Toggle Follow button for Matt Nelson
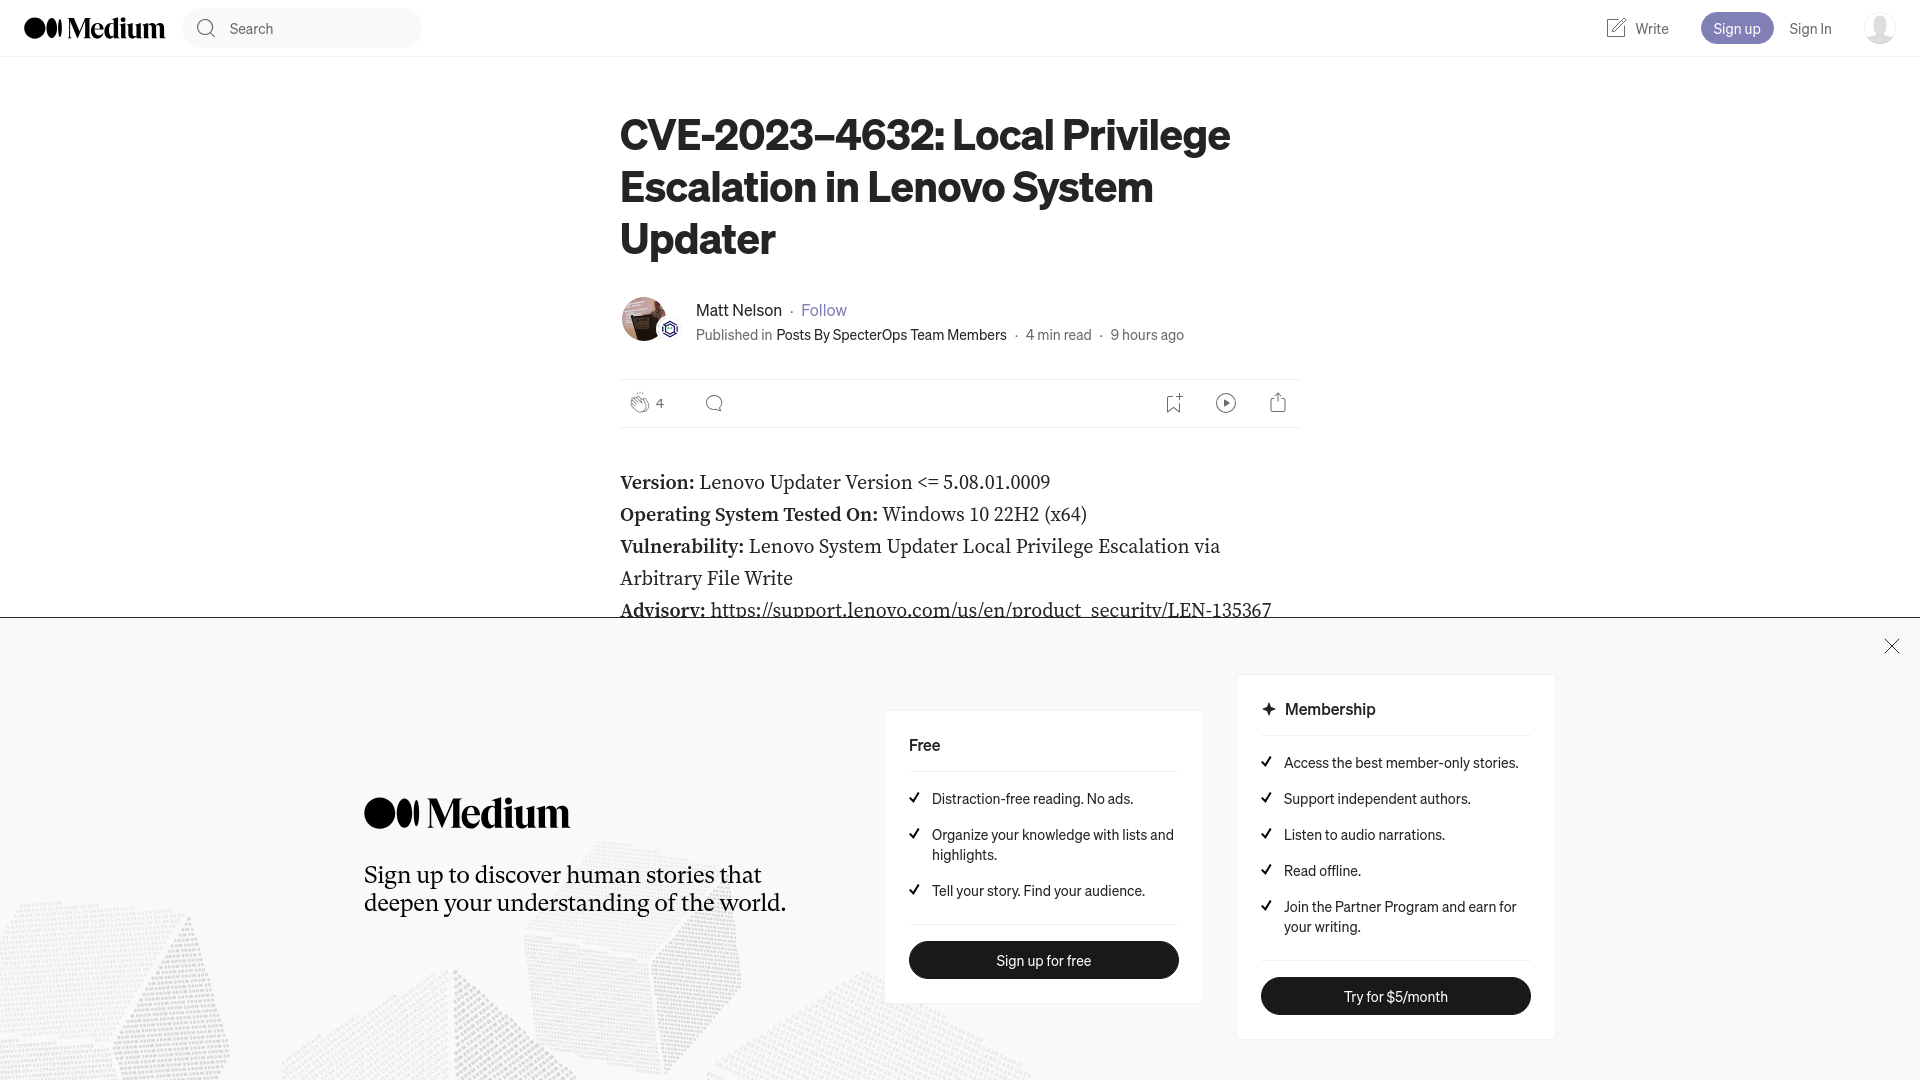 click(824, 310)
